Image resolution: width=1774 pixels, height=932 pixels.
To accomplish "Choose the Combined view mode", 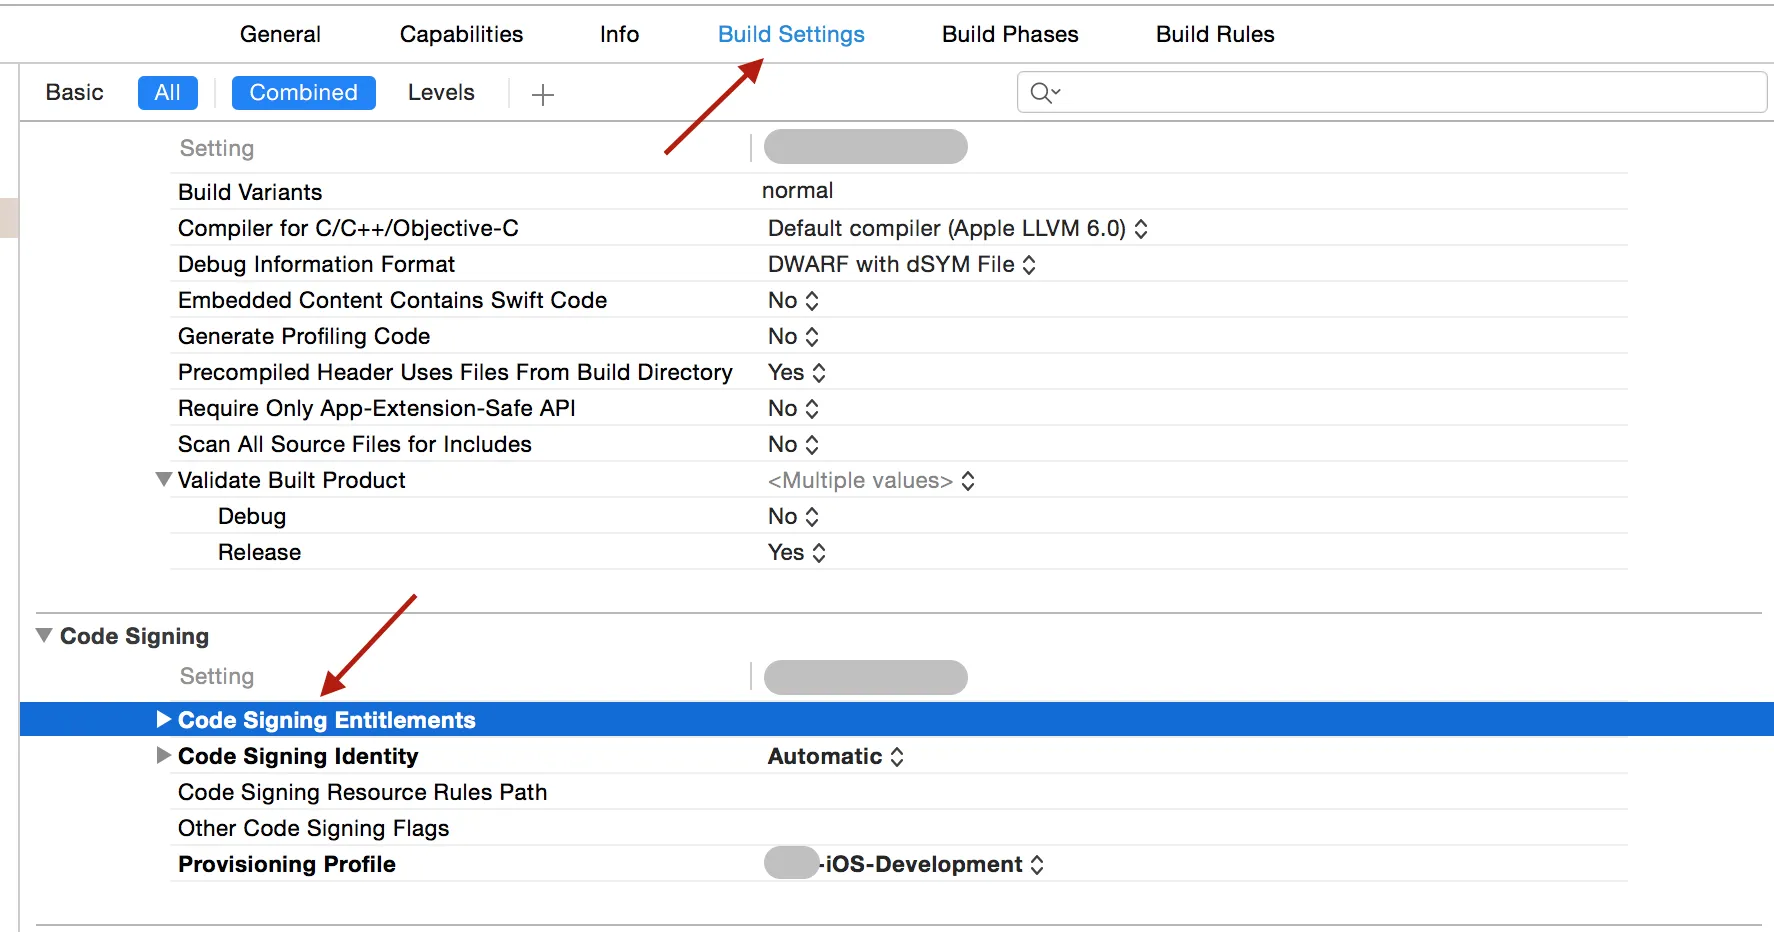I will pos(304,92).
